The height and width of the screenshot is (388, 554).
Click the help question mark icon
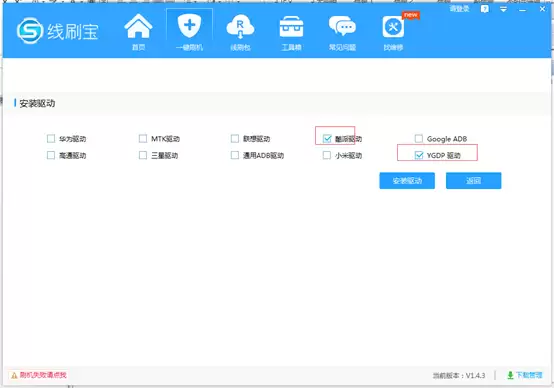click(485, 9)
